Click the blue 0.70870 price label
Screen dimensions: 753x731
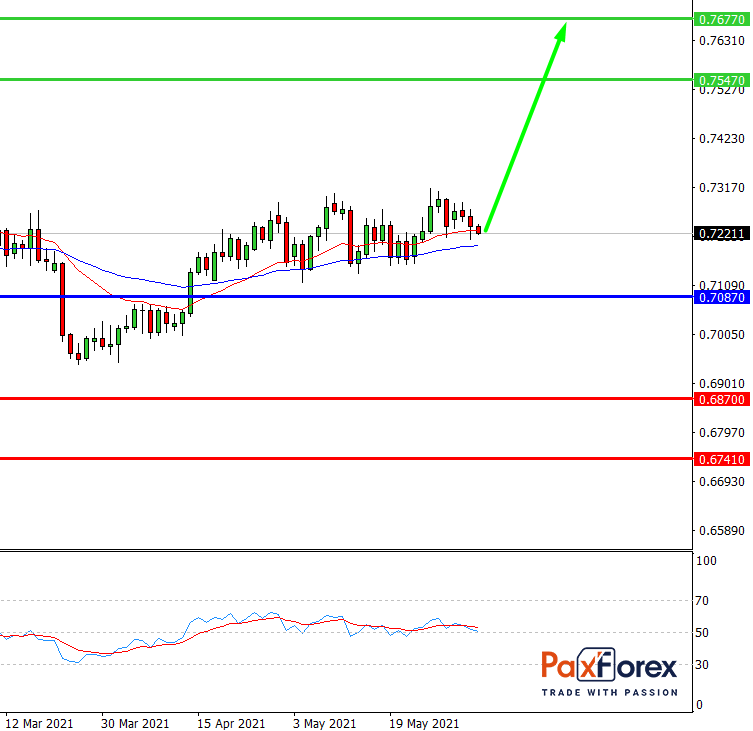(x=722, y=297)
